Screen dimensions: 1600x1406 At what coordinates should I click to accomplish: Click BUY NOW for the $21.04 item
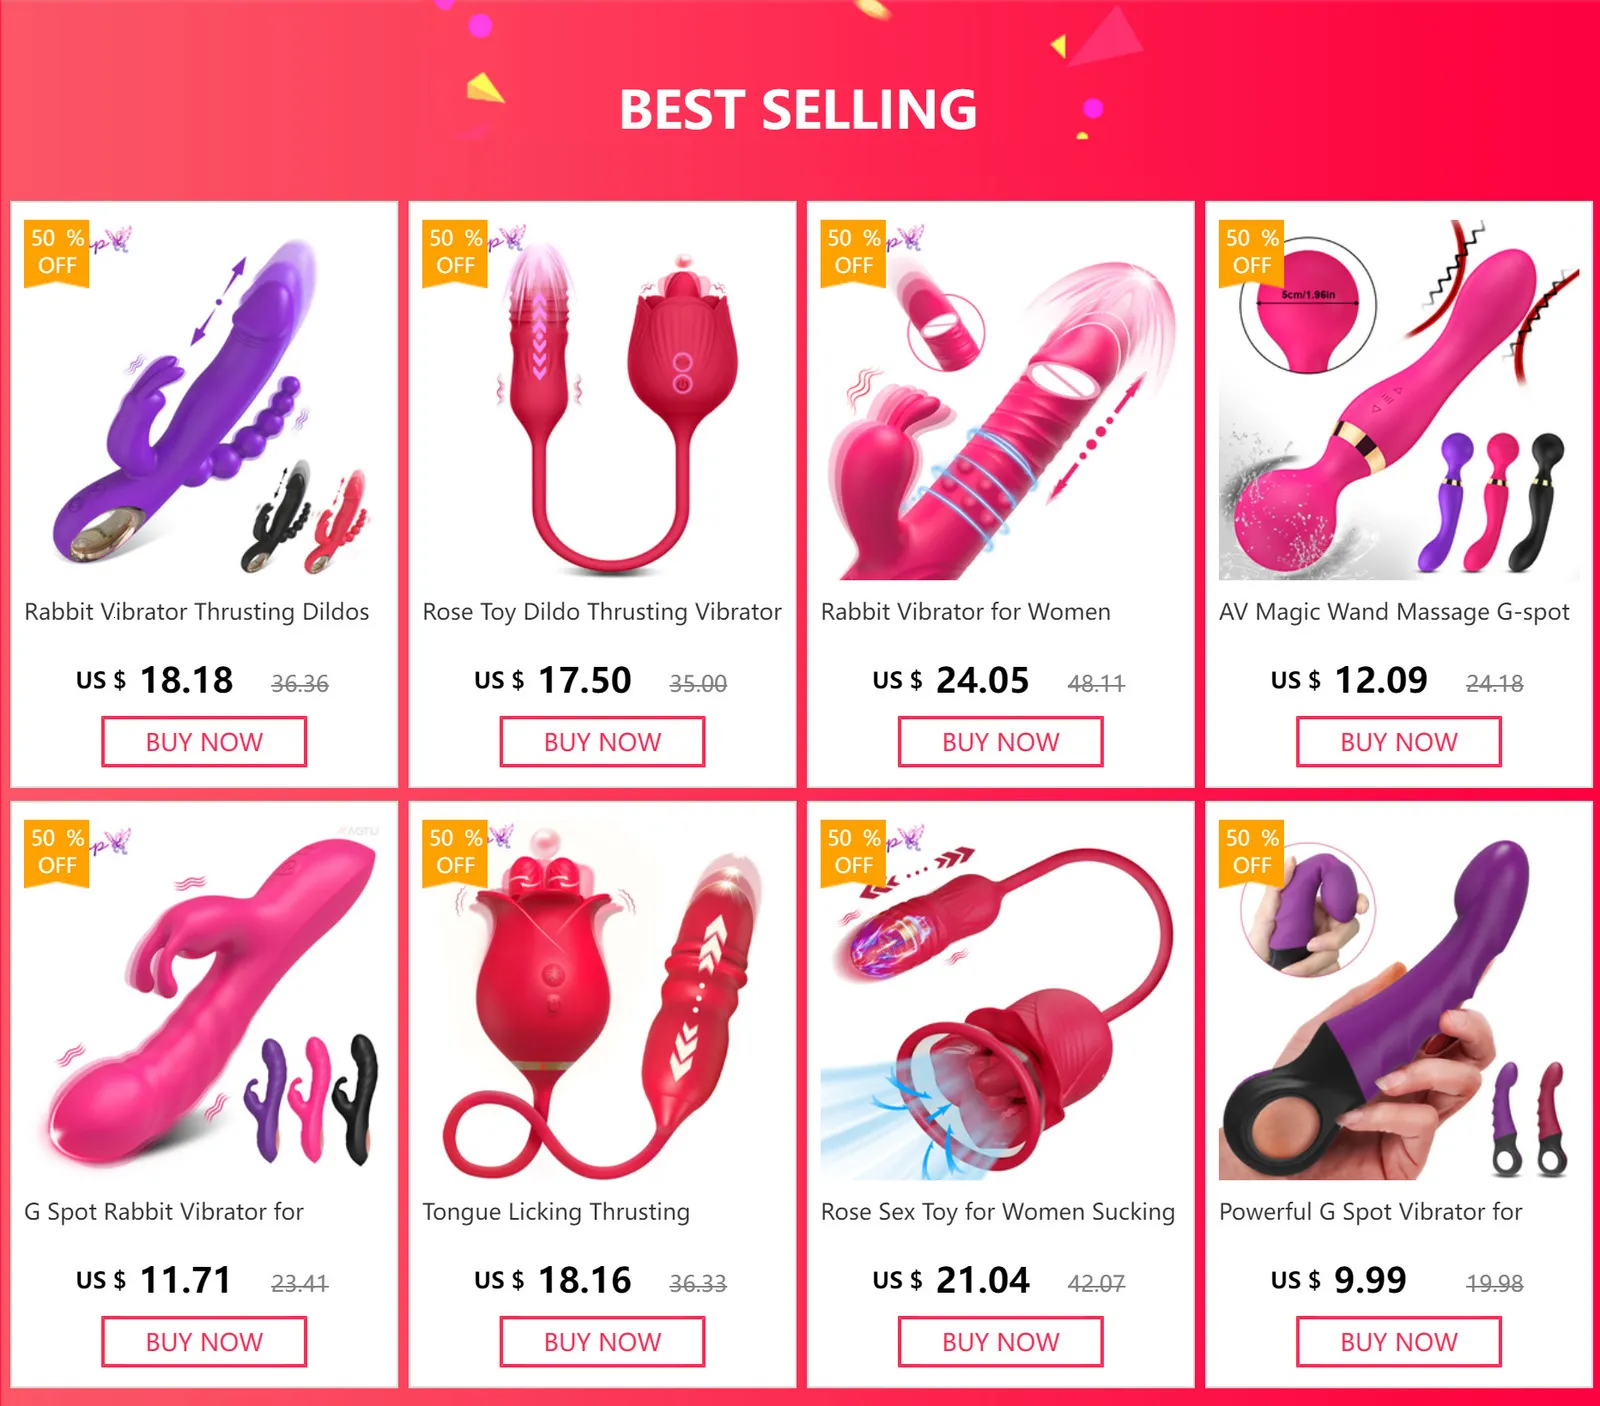tap(1000, 1342)
